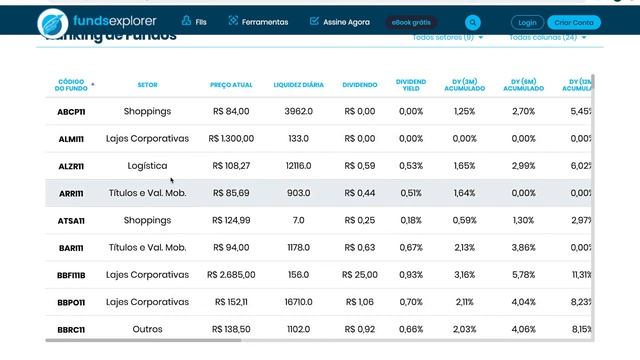Open fund BBPO11
The height and width of the screenshot is (360, 640).
click(x=71, y=303)
